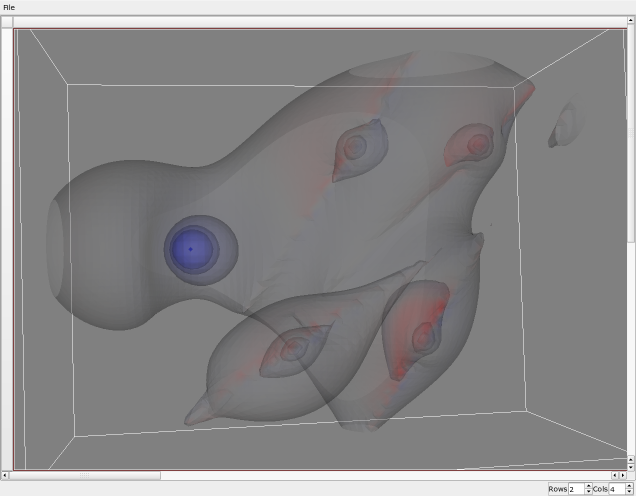Click the column header bar above the view

[x=320, y=22]
